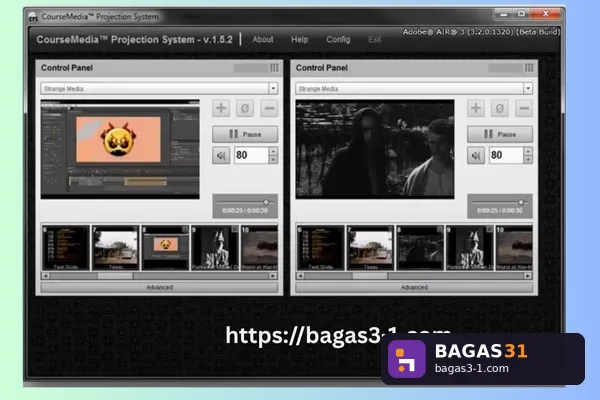Minimize the CourseMedia window
The width and height of the screenshot is (600, 400).
pyautogui.click(x=504, y=14)
